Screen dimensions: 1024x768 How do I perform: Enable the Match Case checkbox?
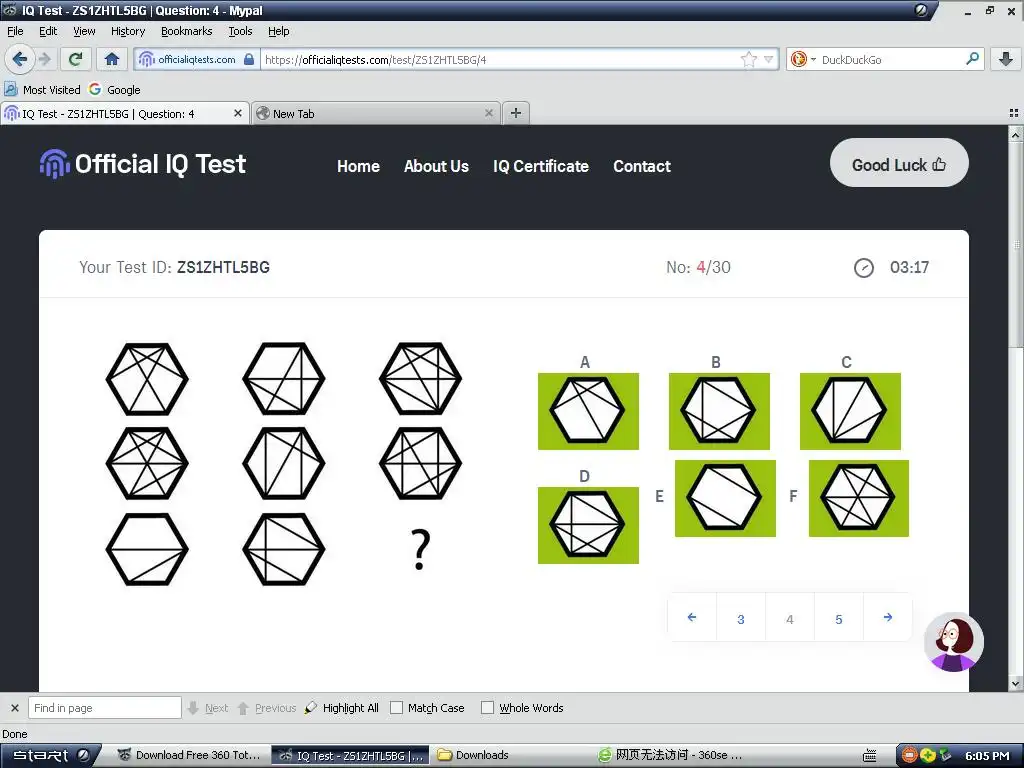tap(396, 708)
